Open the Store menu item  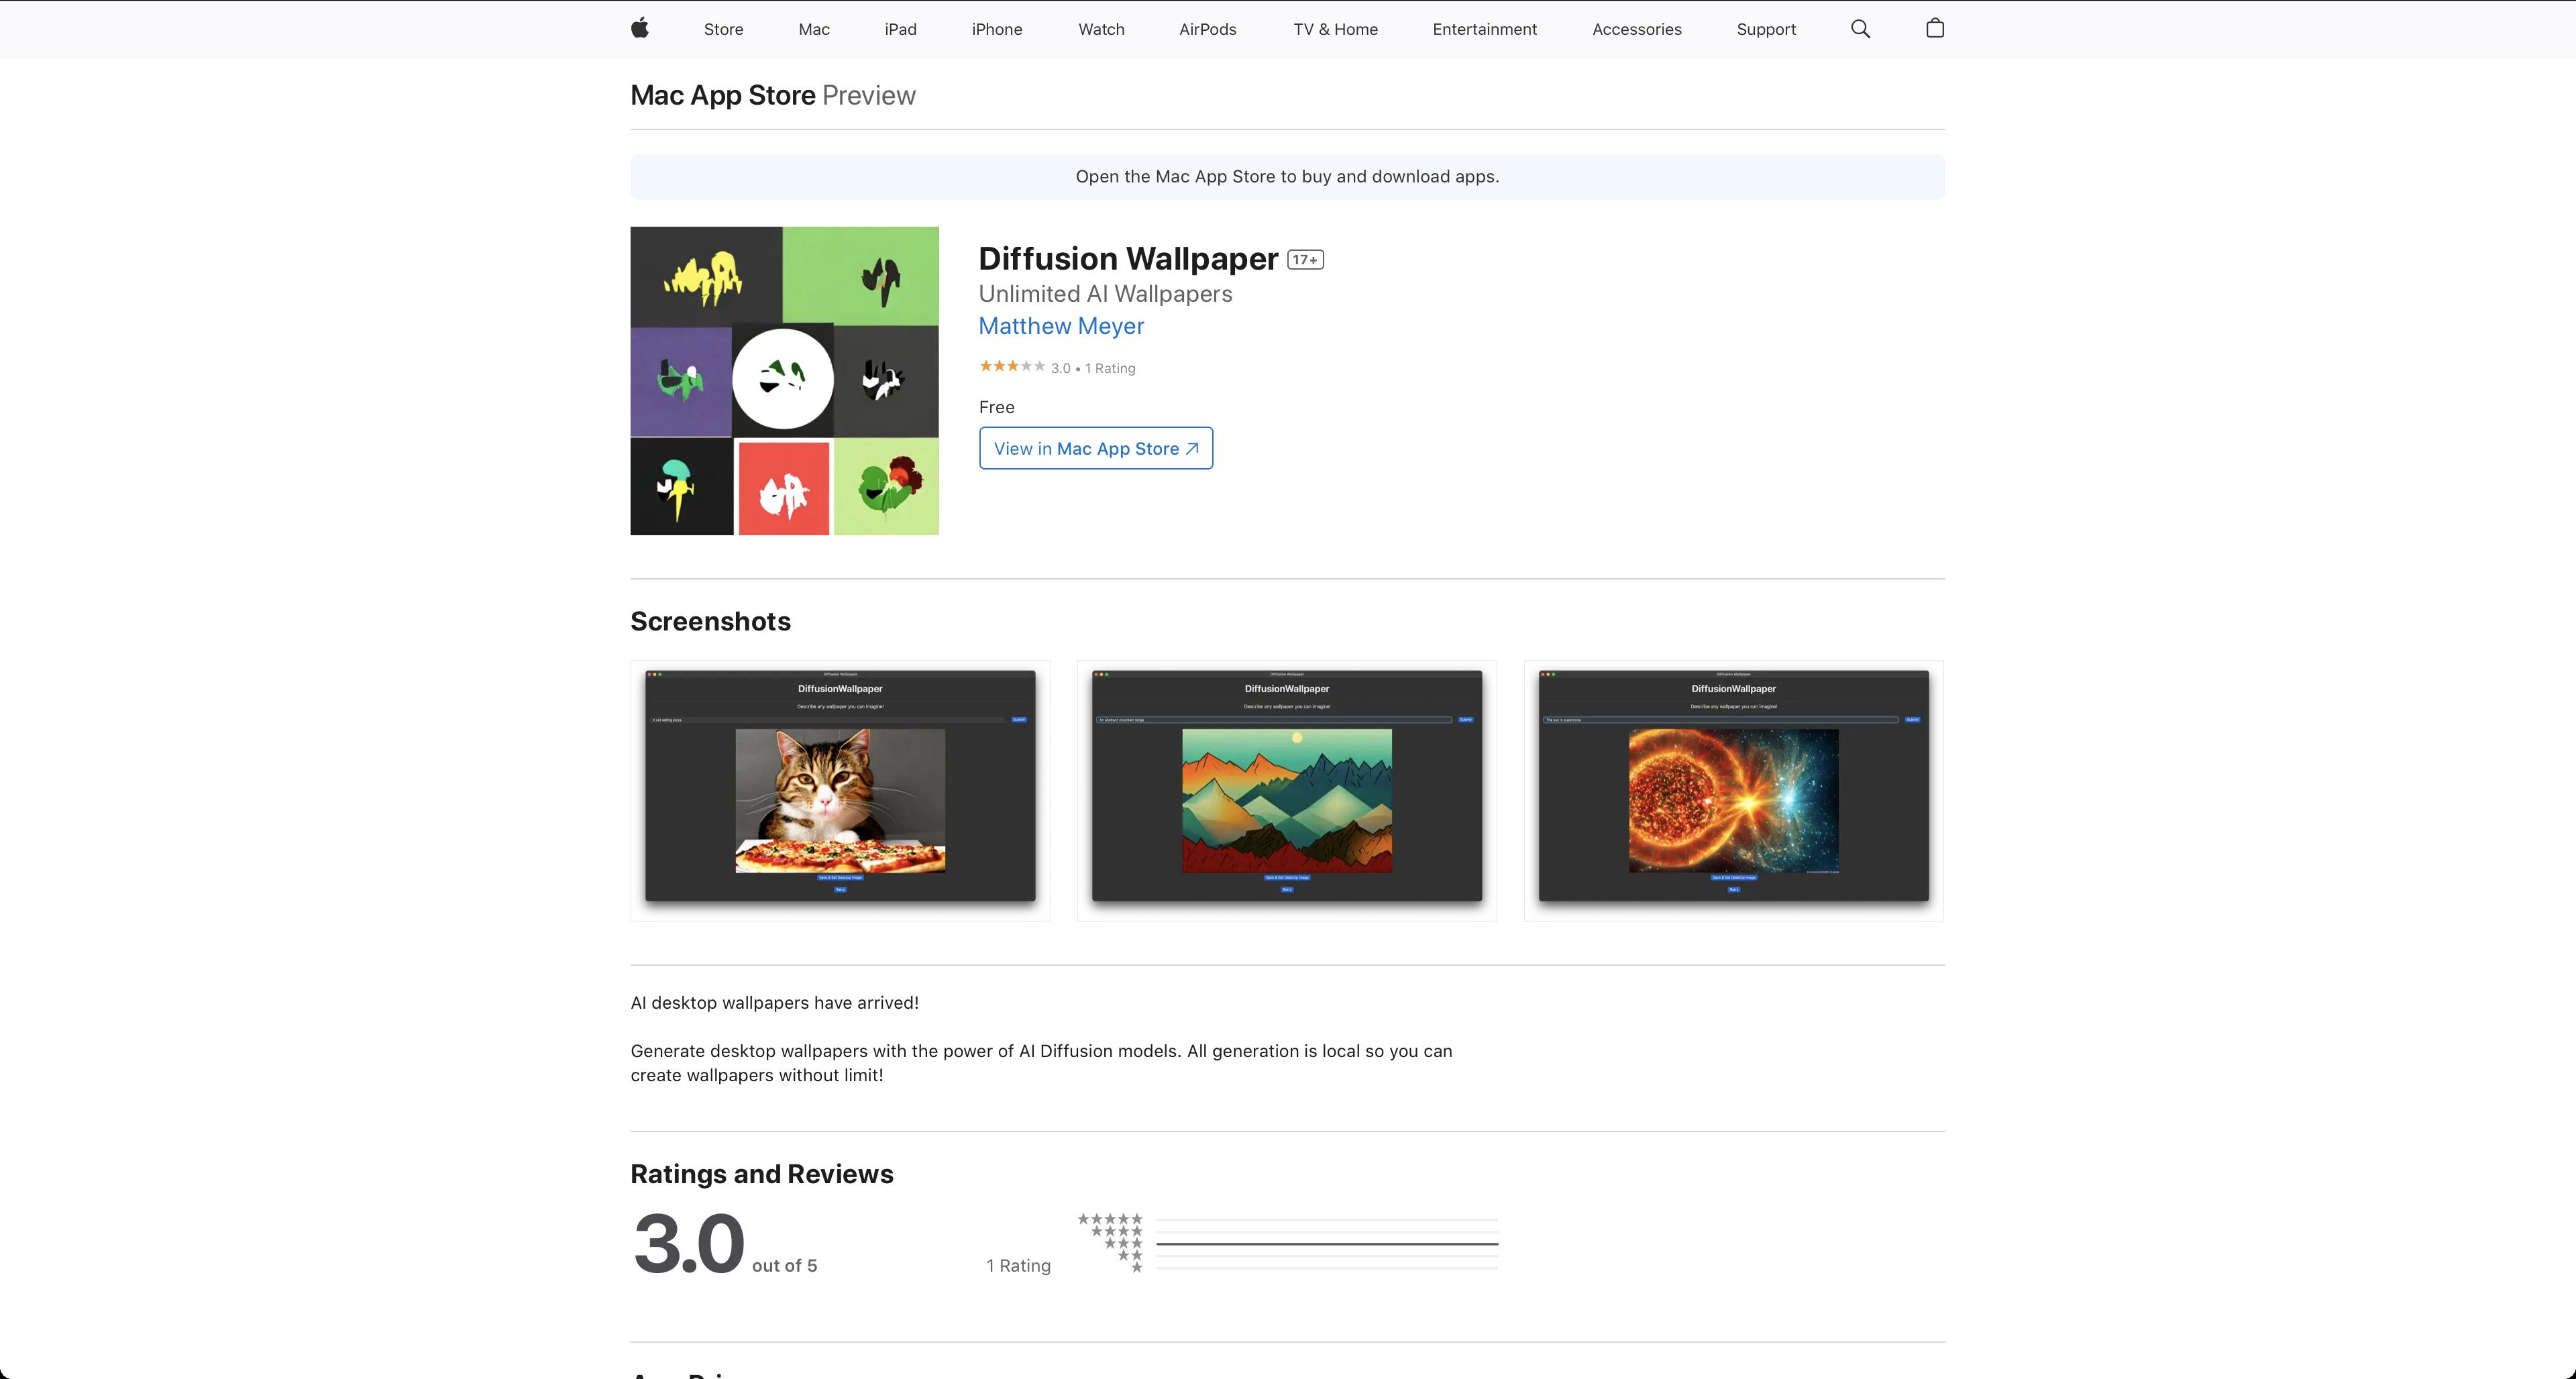click(723, 29)
